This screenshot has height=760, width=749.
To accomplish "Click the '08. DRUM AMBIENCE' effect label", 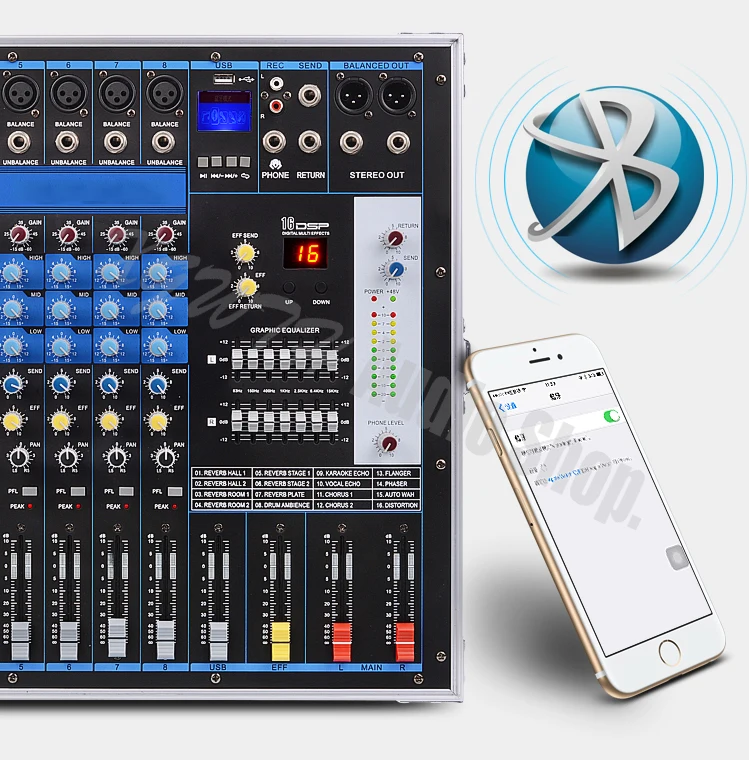I will point(282,505).
